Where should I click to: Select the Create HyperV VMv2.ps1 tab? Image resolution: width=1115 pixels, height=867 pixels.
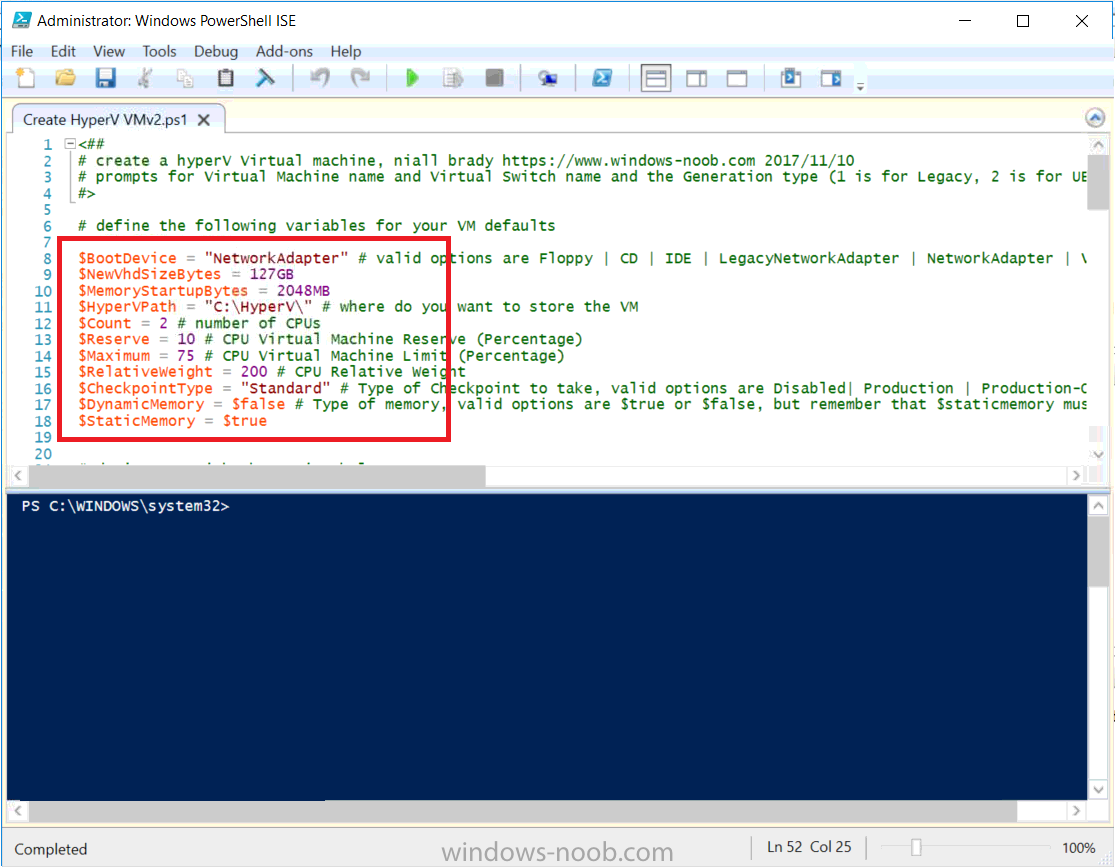(x=105, y=119)
